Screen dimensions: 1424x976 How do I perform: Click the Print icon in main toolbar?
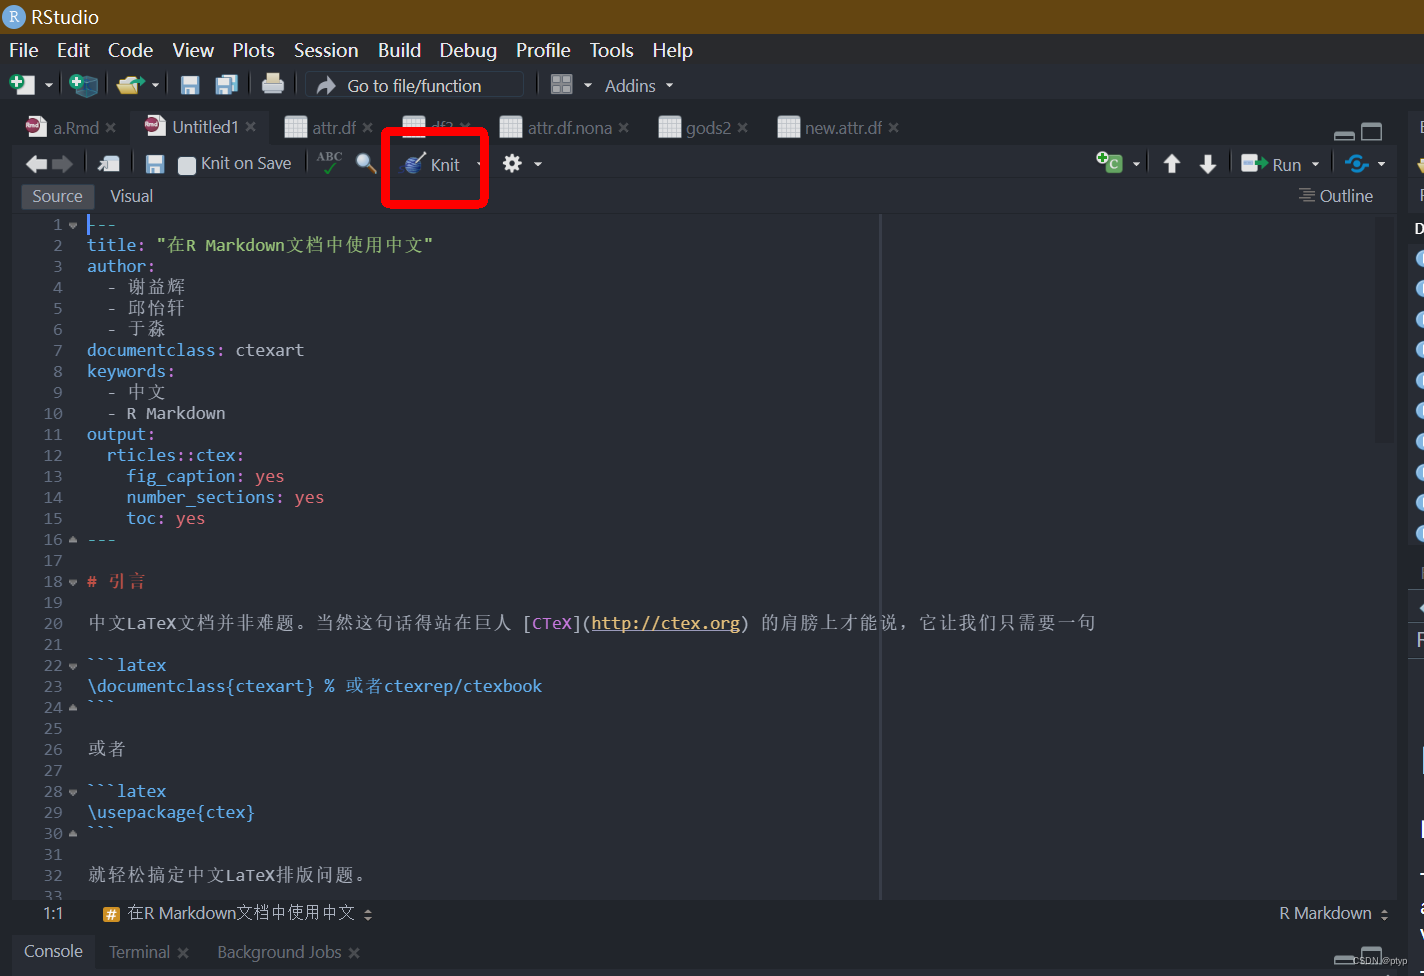273,85
